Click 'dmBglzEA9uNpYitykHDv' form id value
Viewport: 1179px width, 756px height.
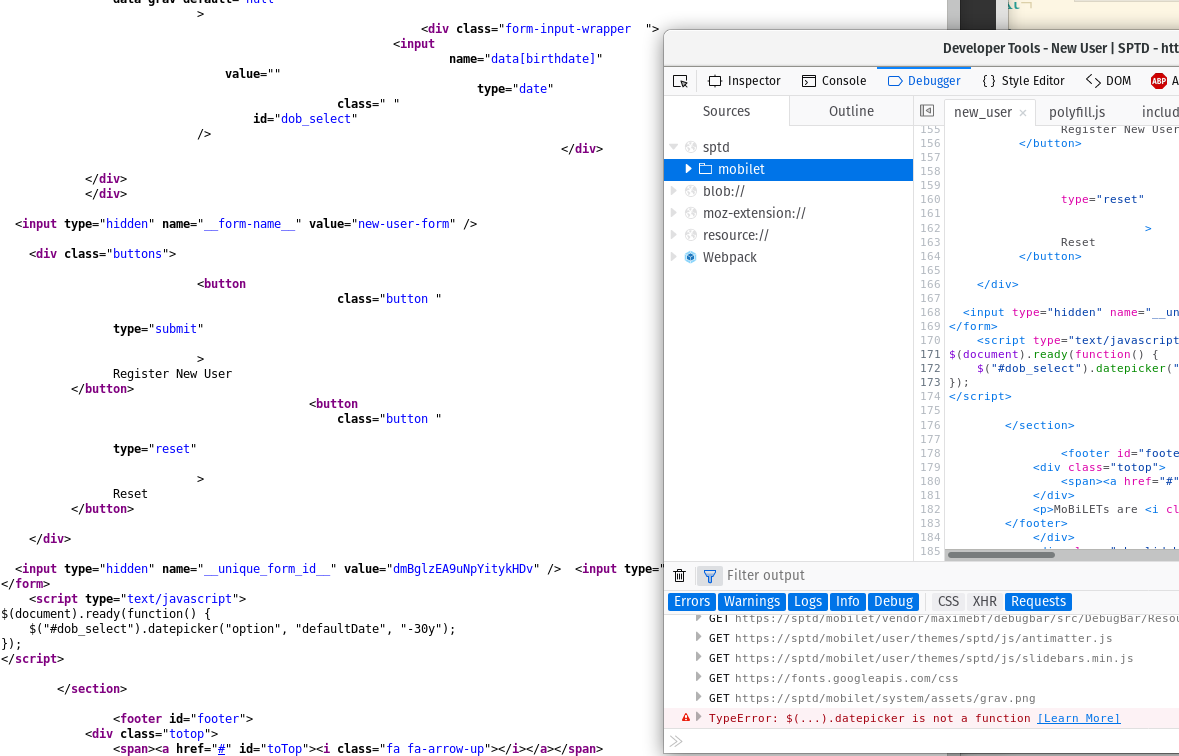[x=464, y=569]
